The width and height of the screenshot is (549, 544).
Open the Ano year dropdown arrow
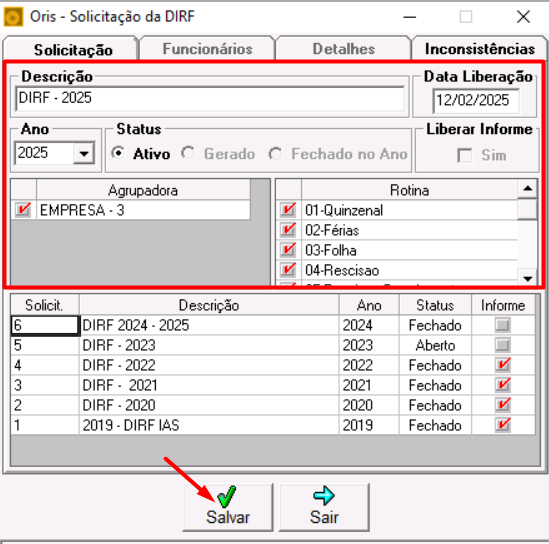pos(84,153)
